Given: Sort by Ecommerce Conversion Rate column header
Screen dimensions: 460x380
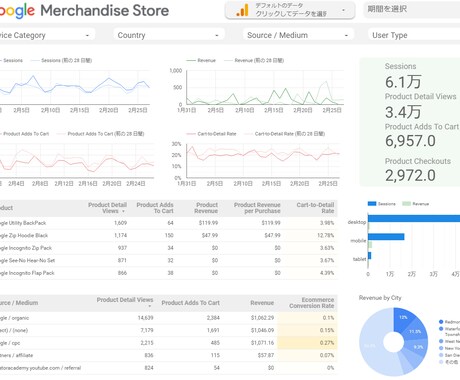Looking at the screenshot, I should [312, 303].
